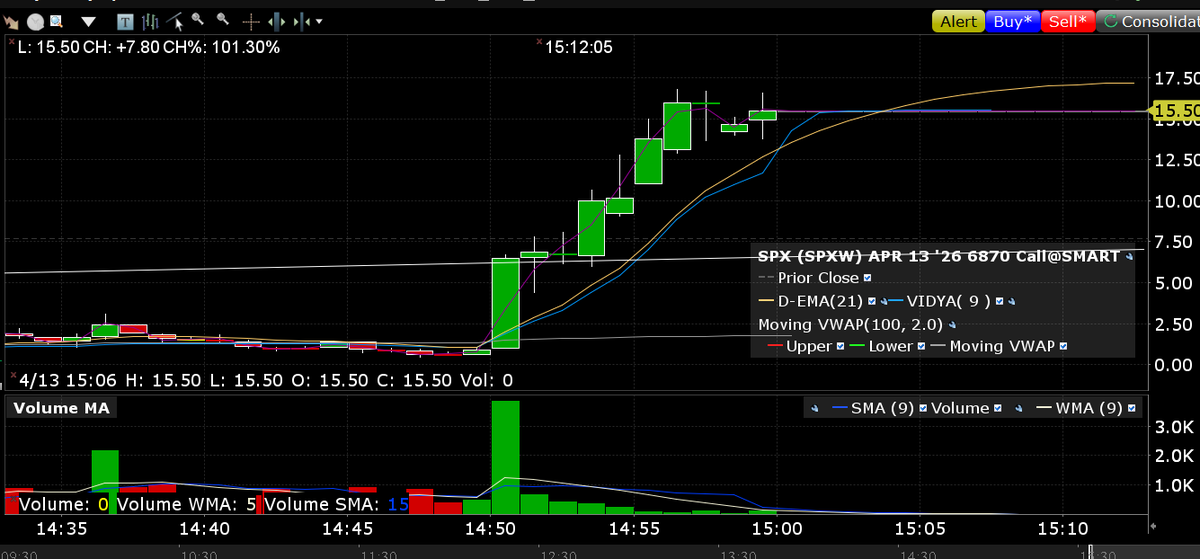
Task: Open wrench settings beside SPX Call@SMART title
Action: coord(1129,256)
